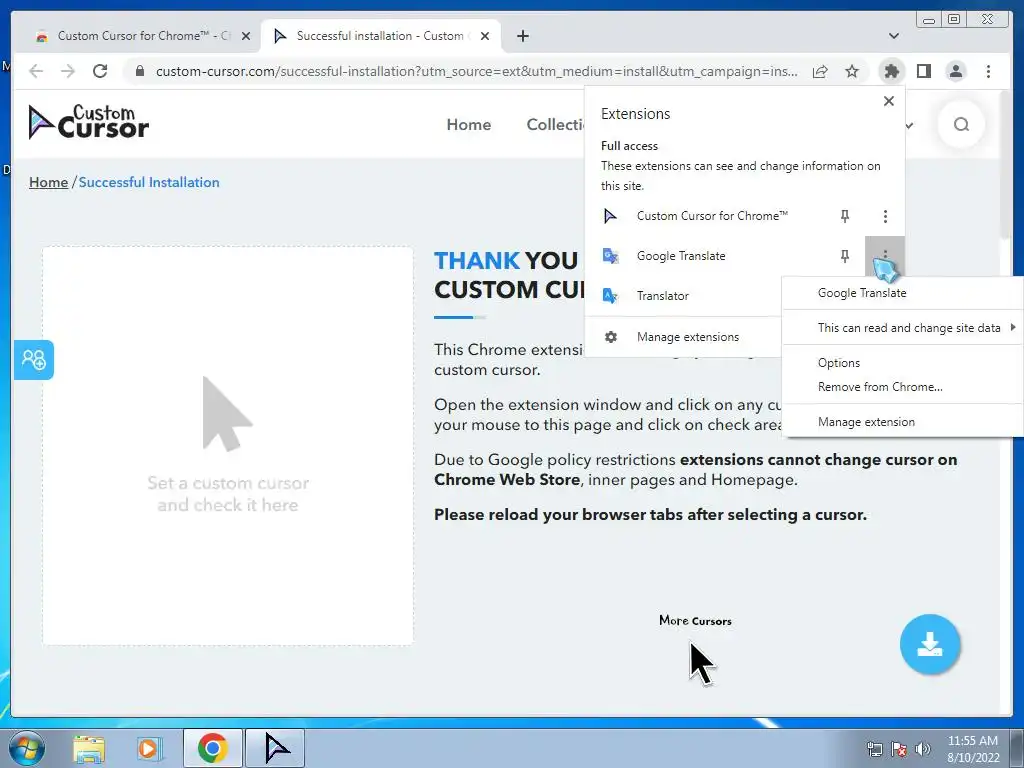Click the More Cursors link
This screenshot has height=768, width=1024.
[695, 620]
